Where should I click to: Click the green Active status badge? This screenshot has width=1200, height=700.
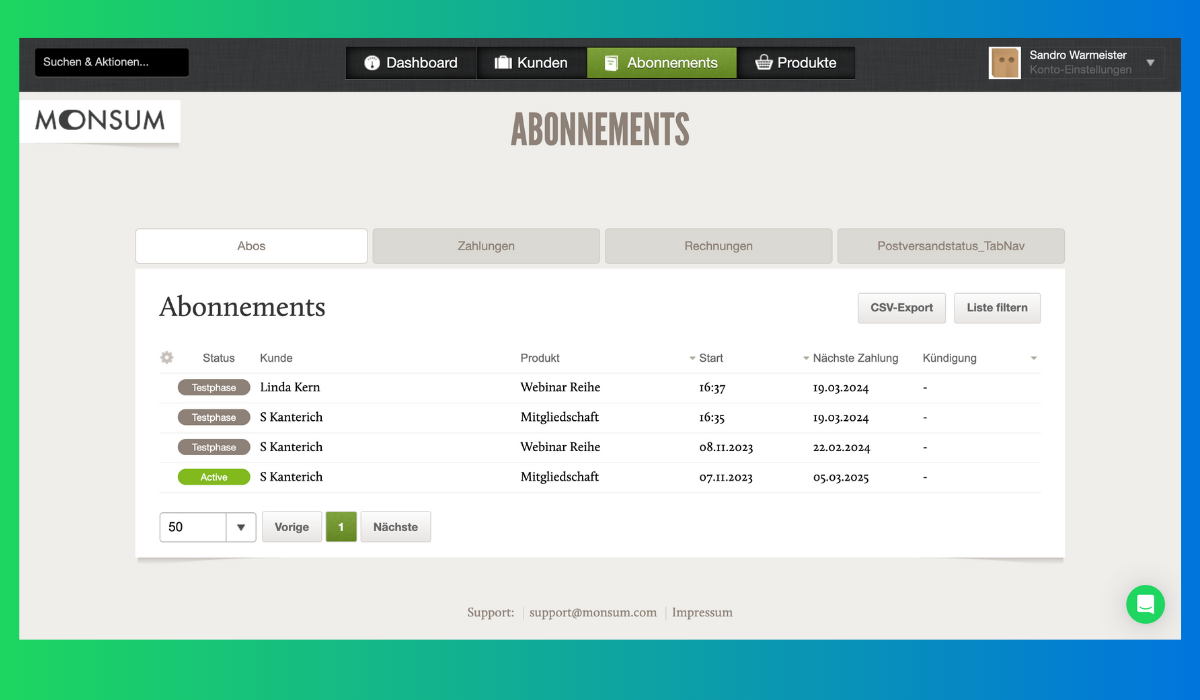pyautogui.click(x=214, y=477)
